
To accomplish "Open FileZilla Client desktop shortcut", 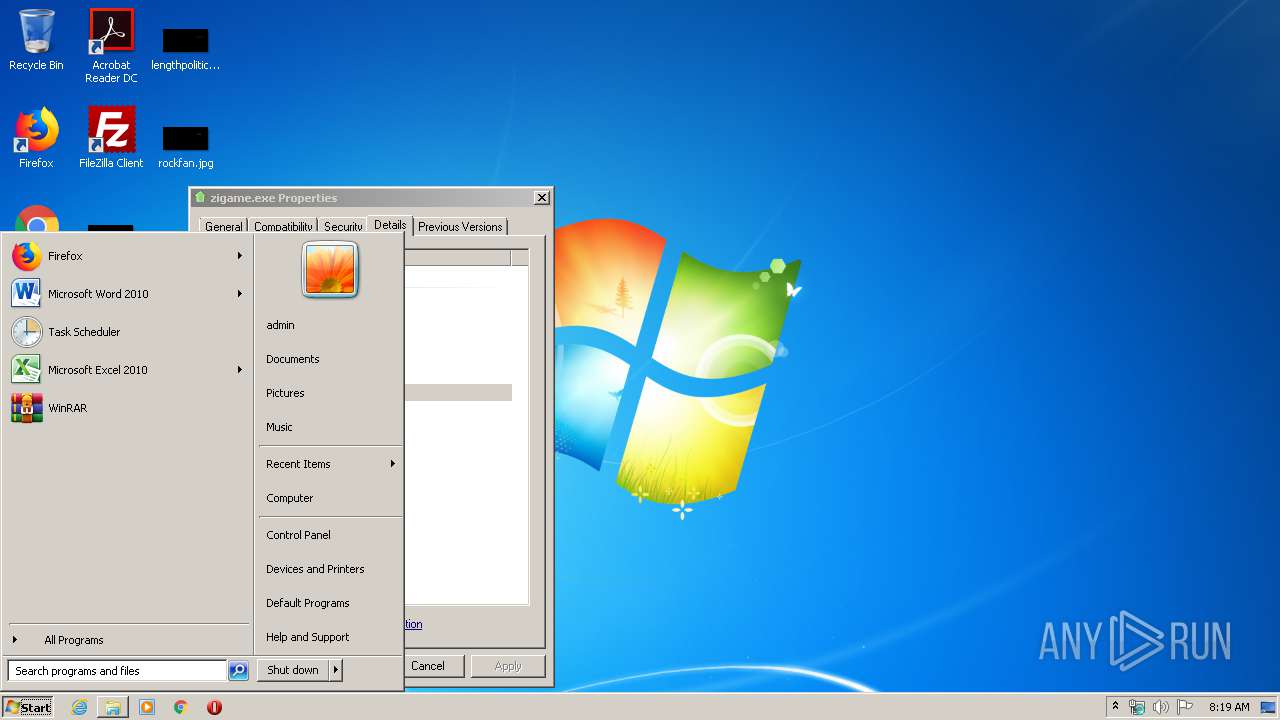I will [x=111, y=138].
